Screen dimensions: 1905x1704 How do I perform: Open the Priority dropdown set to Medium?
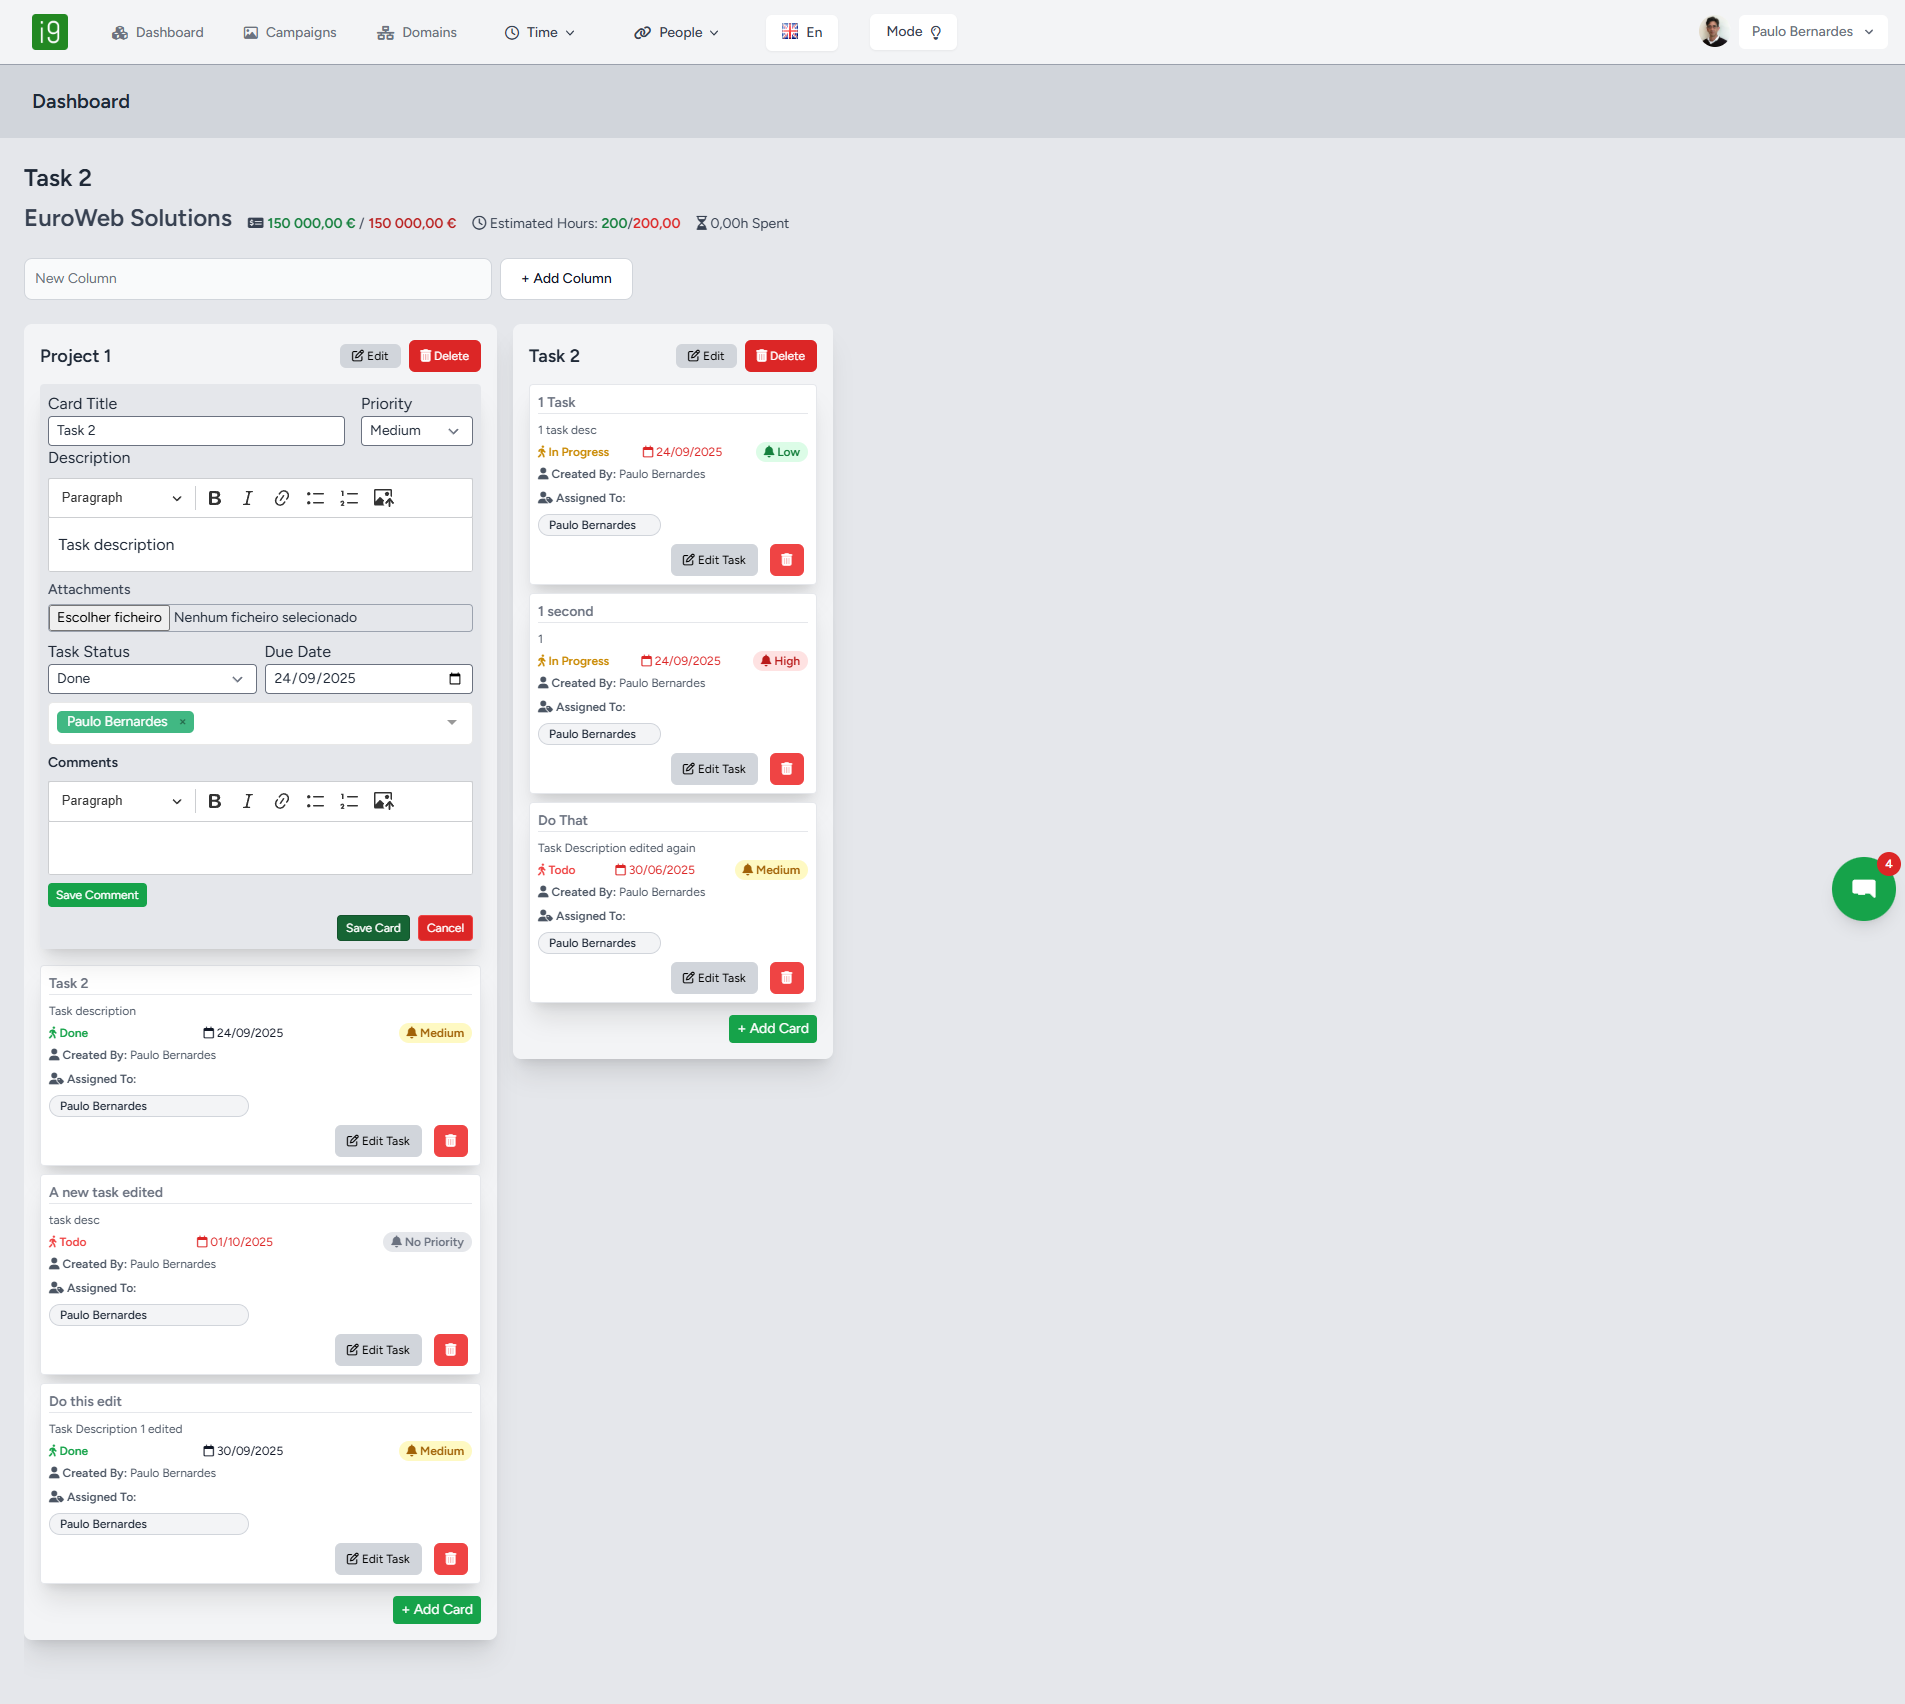416,431
